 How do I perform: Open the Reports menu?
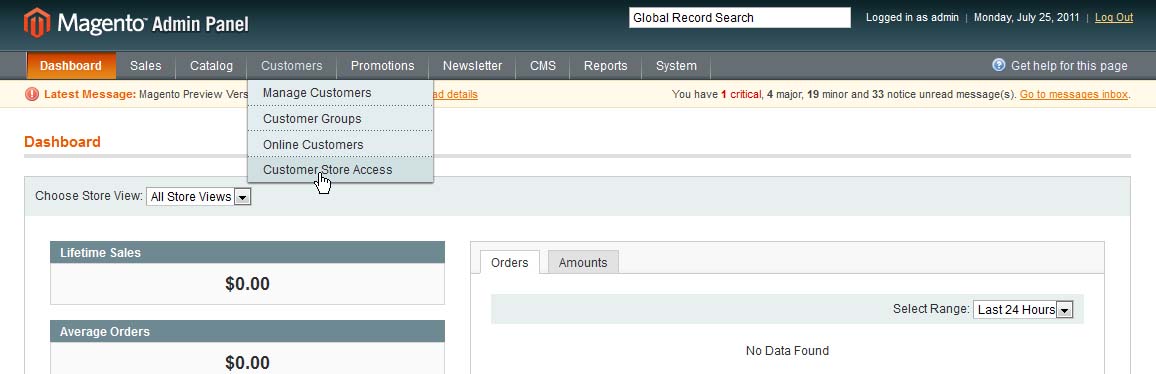605,66
